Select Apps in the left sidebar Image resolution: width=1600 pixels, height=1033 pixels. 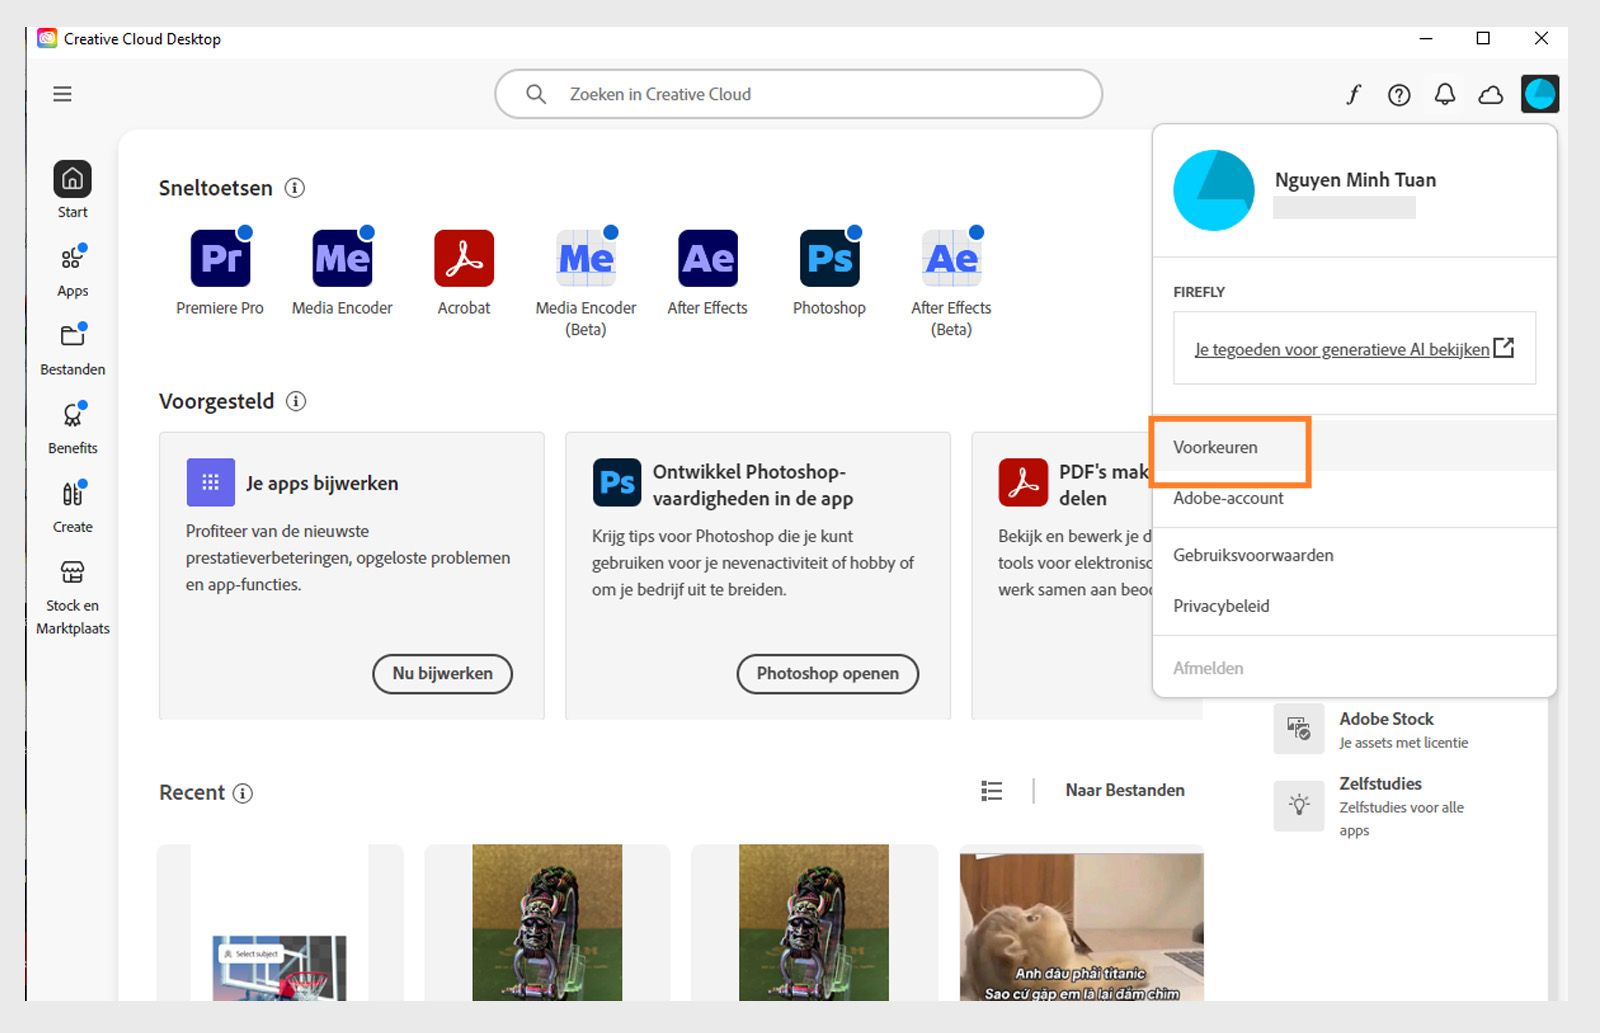[x=71, y=268]
